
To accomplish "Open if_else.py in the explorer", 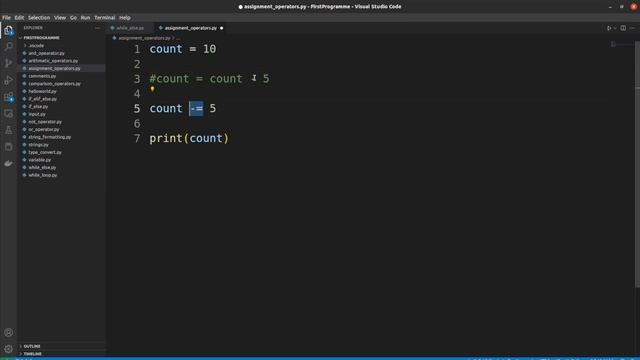I will coord(38,107).
